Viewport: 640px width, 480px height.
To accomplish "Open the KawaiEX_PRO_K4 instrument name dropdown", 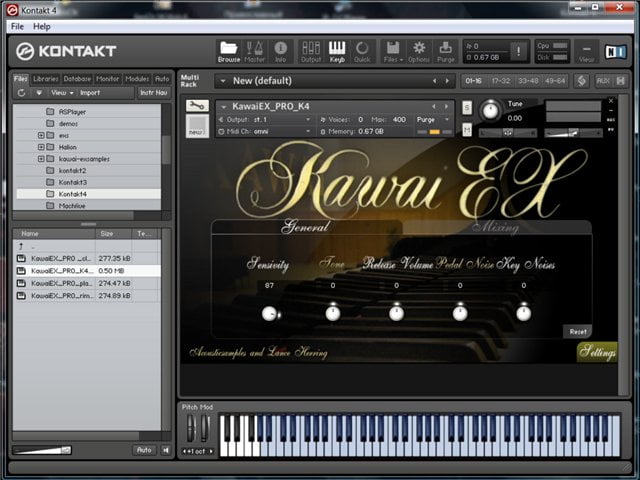I will (x=224, y=107).
